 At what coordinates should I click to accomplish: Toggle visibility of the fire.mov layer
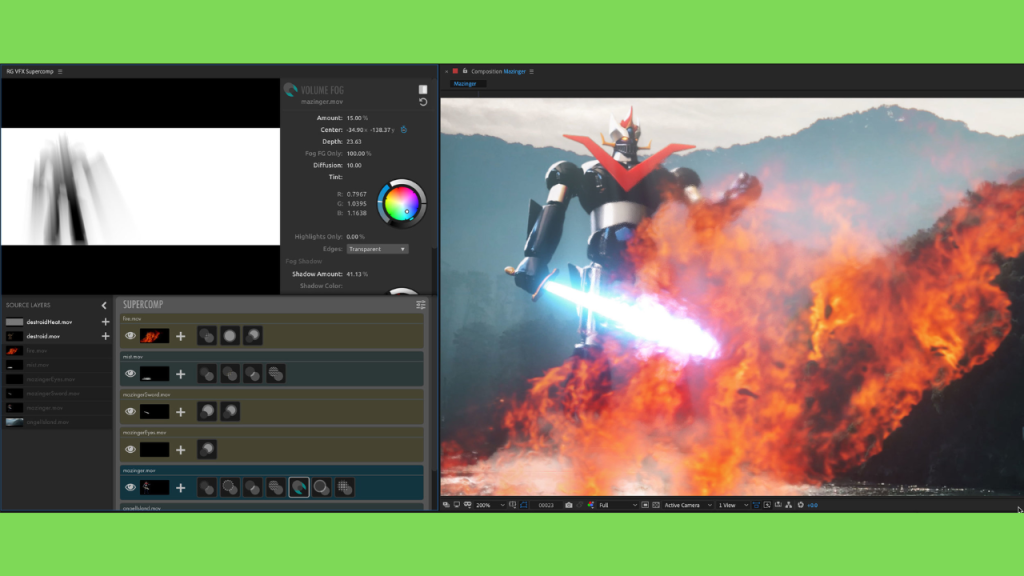pyautogui.click(x=131, y=336)
